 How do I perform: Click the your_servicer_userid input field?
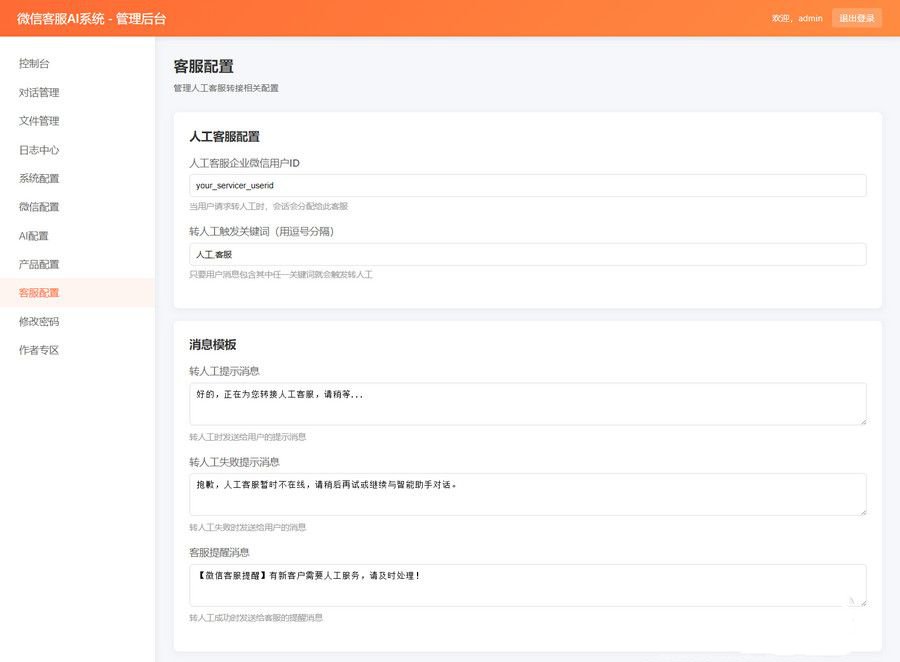pyautogui.click(x=527, y=185)
